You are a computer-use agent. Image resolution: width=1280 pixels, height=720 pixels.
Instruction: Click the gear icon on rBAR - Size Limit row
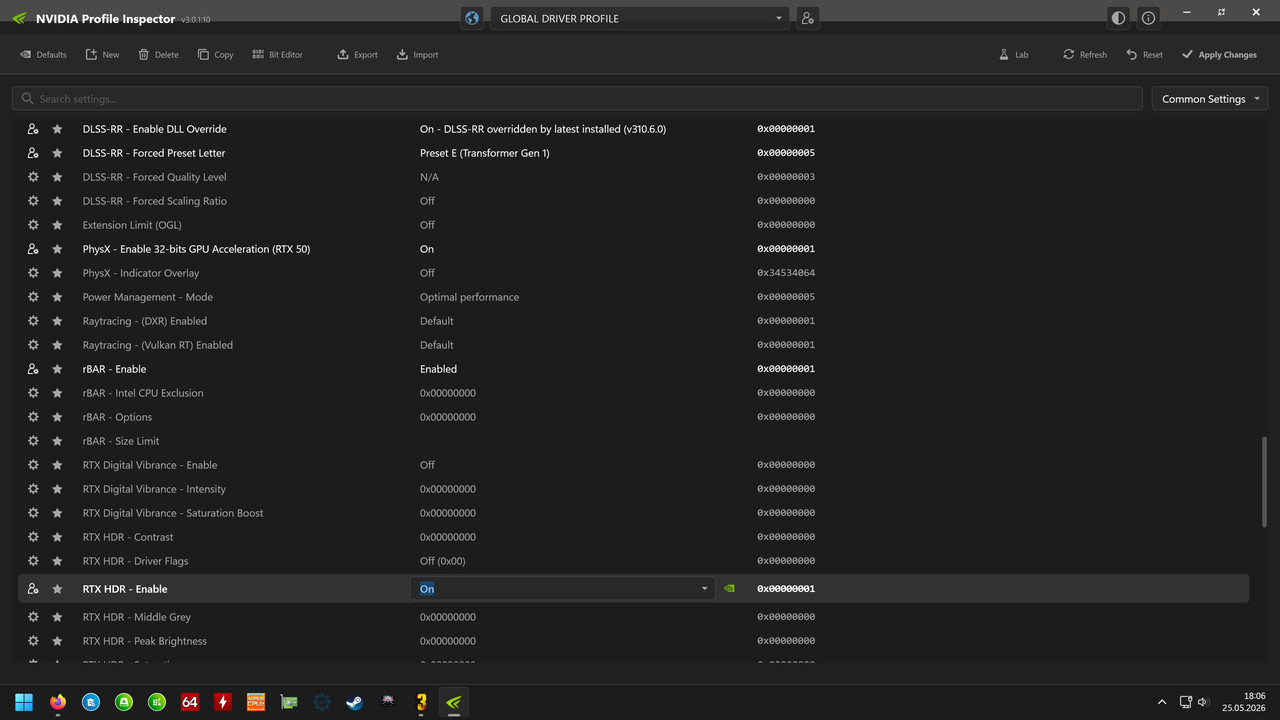33,441
